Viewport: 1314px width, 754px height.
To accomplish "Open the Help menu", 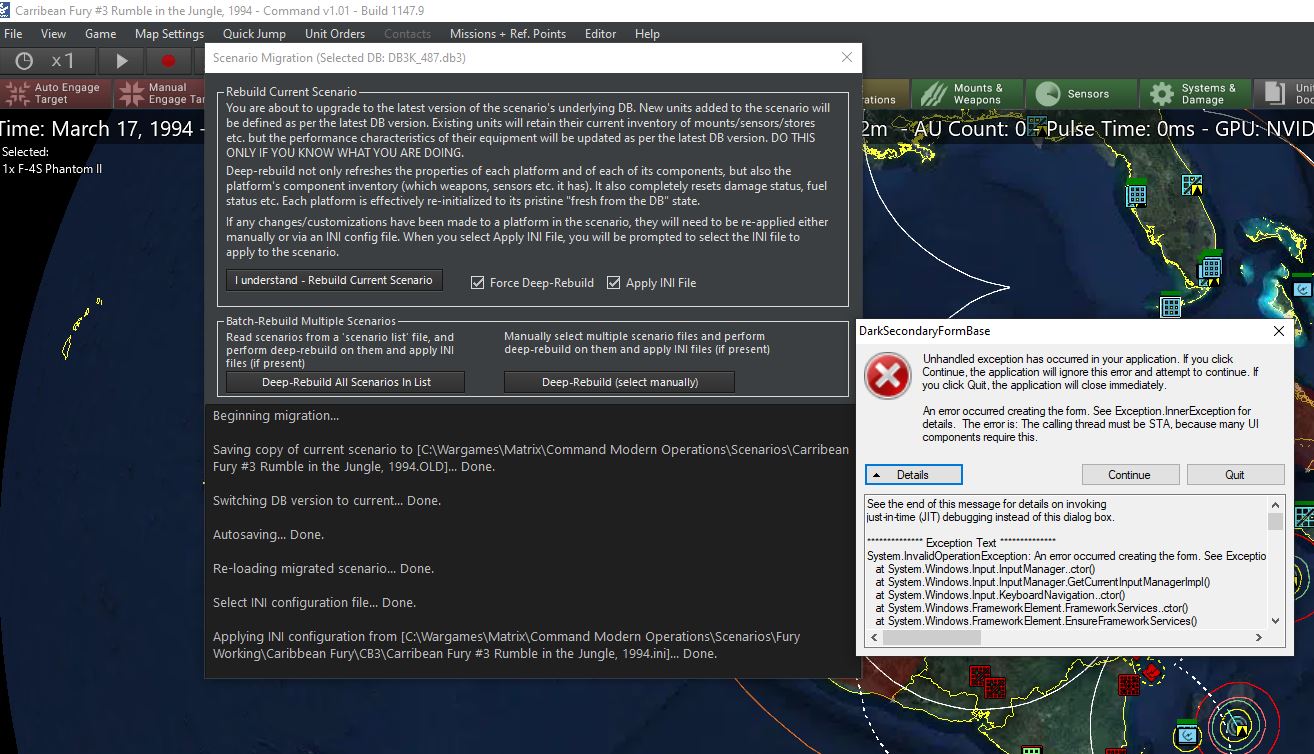I will tap(647, 33).
